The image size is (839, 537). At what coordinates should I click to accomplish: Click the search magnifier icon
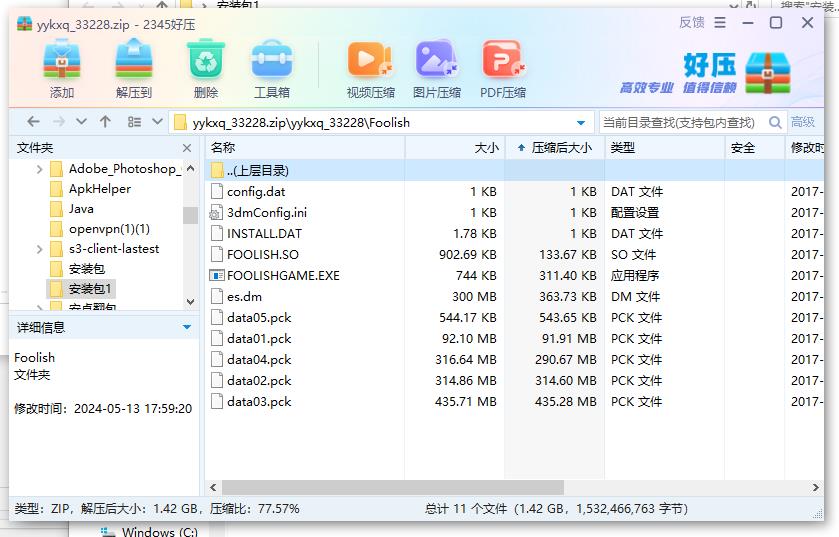[x=775, y=122]
